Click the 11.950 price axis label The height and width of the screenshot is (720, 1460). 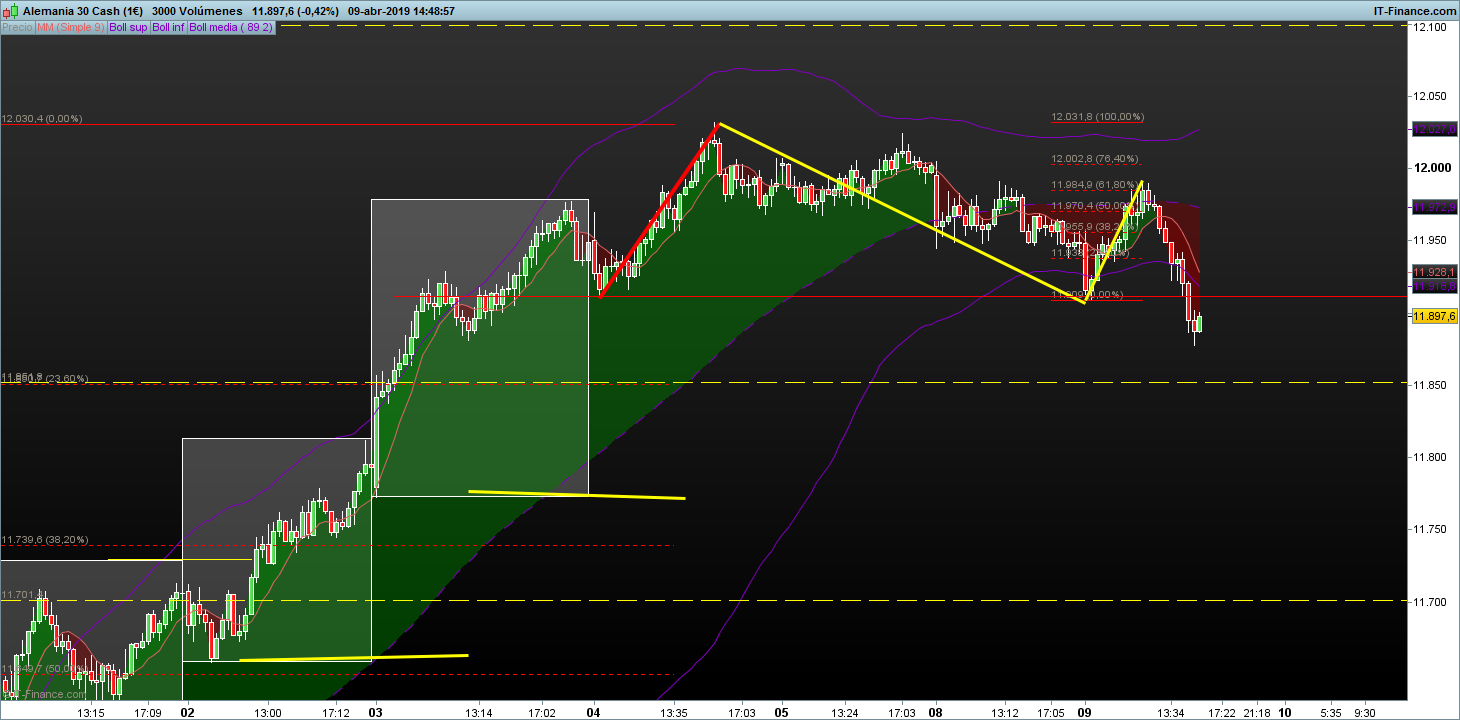pos(1428,240)
